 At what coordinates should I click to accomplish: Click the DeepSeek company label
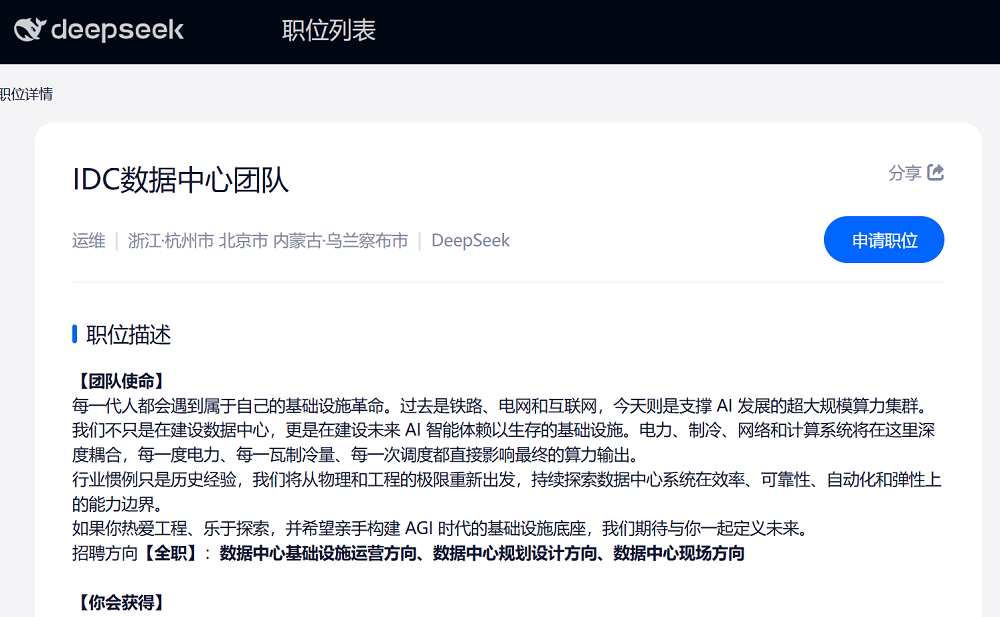[471, 241]
